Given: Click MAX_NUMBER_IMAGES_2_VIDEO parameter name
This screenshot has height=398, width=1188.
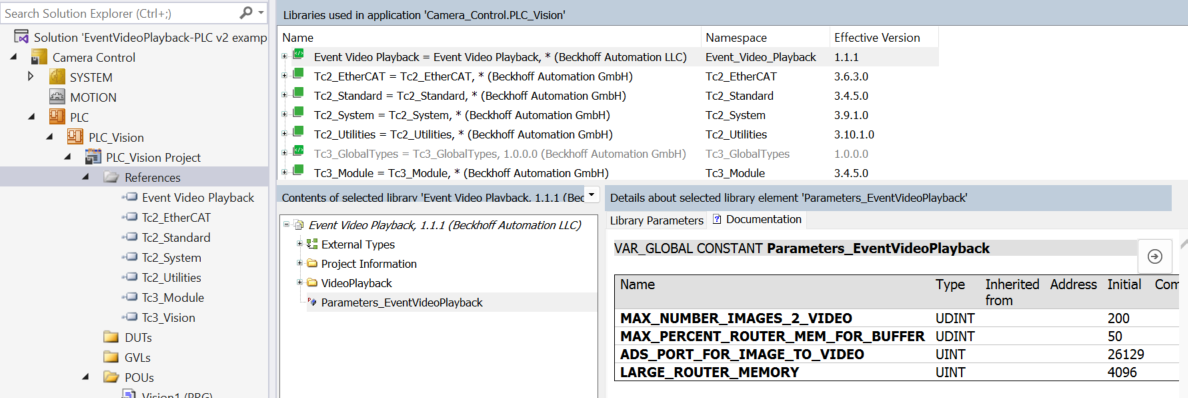Looking at the screenshot, I should pyautogui.click(x=736, y=318).
